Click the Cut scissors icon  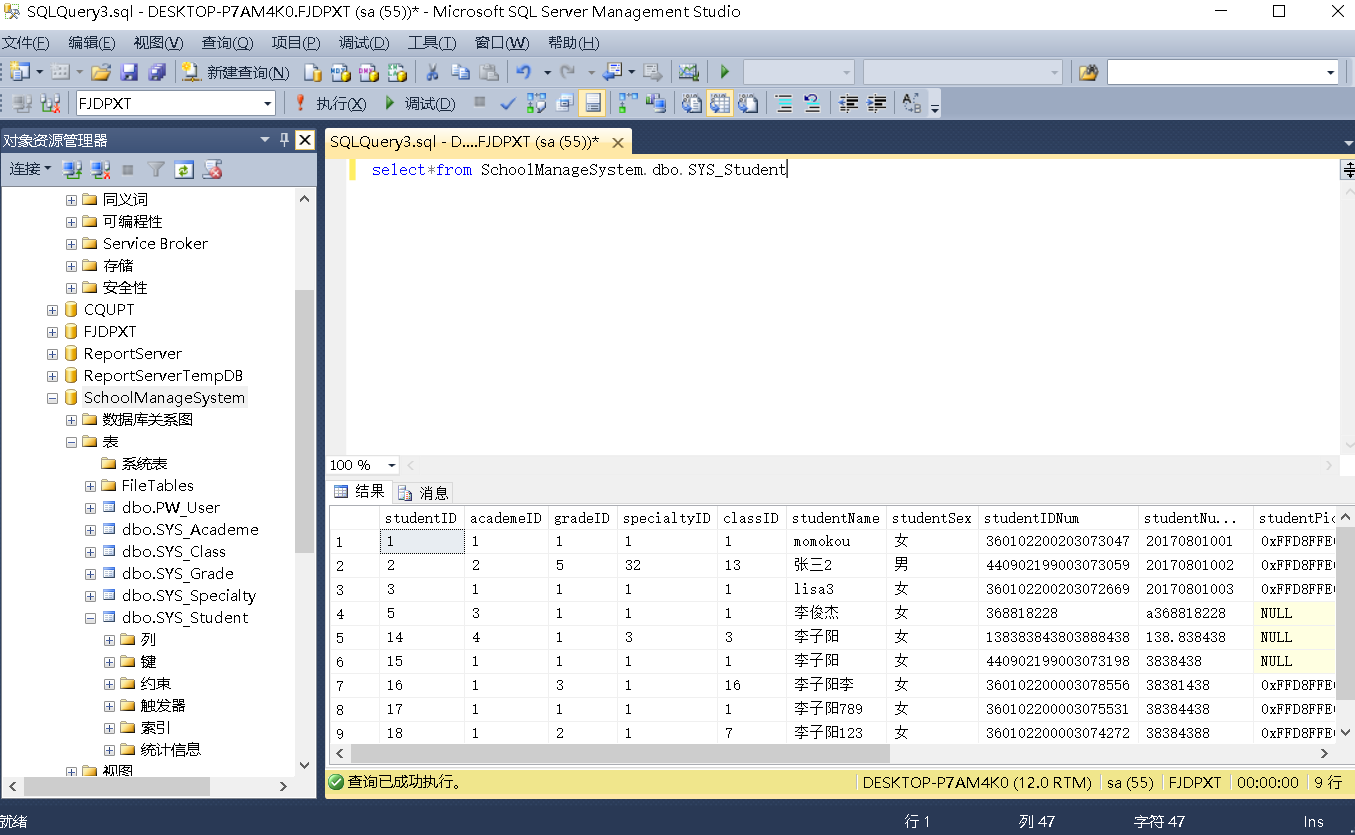click(x=432, y=72)
